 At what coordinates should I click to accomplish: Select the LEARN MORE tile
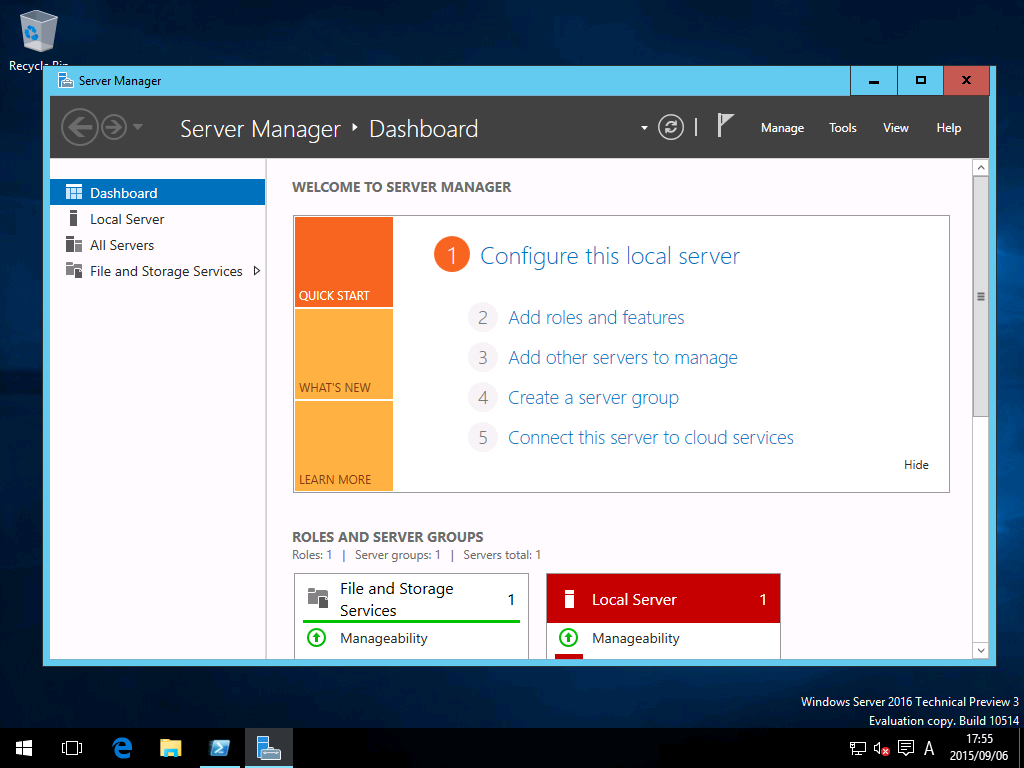(344, 446)
